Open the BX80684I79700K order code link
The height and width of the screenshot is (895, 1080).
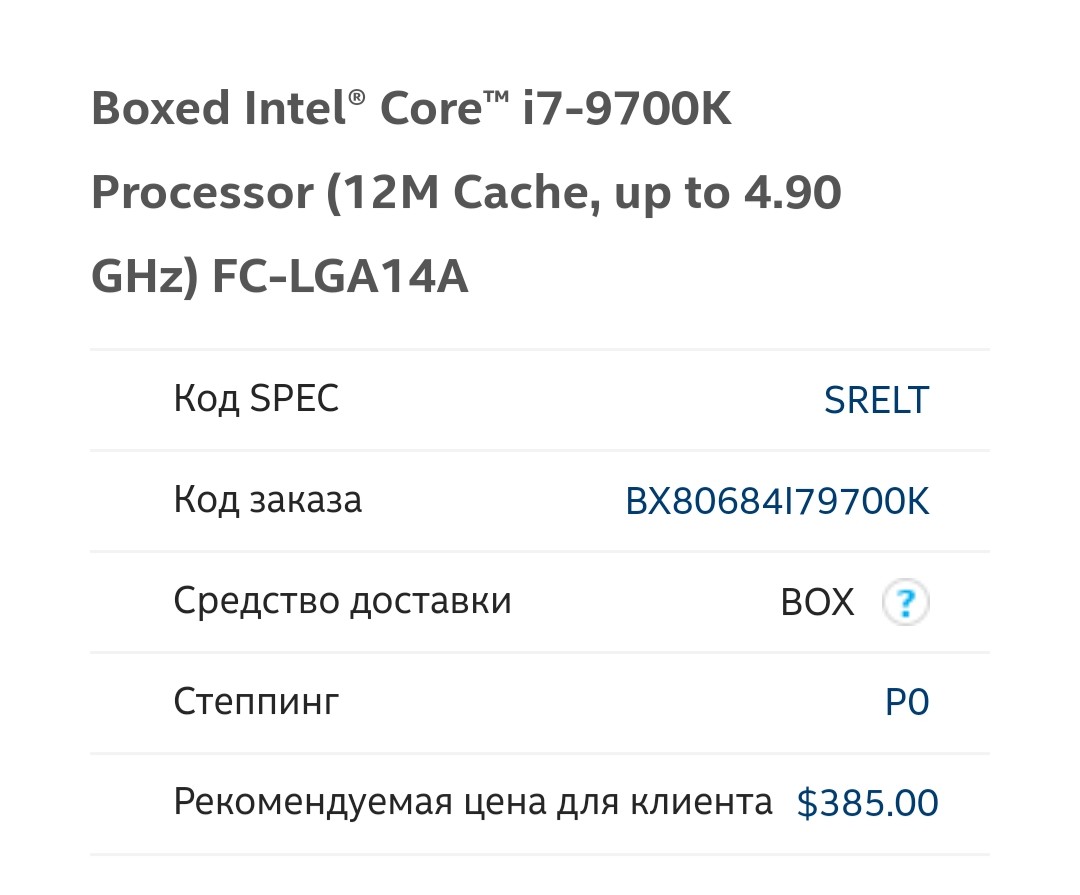777,502
